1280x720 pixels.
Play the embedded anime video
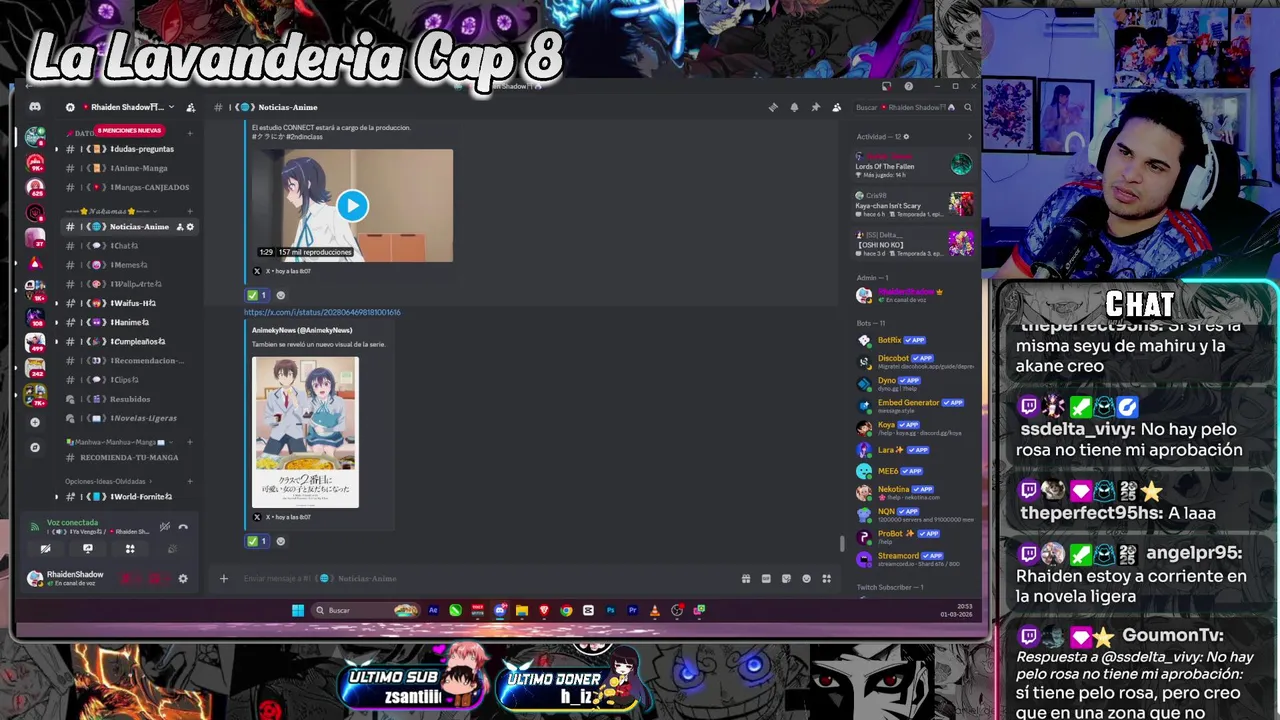[352, 205]
